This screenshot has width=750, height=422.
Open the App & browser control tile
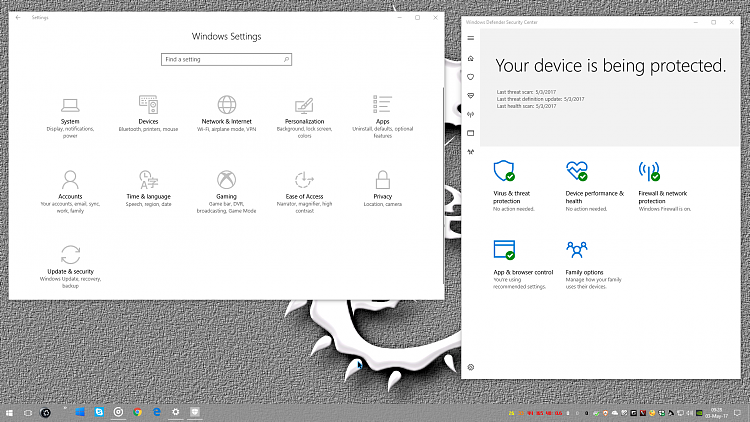[523, 265]
